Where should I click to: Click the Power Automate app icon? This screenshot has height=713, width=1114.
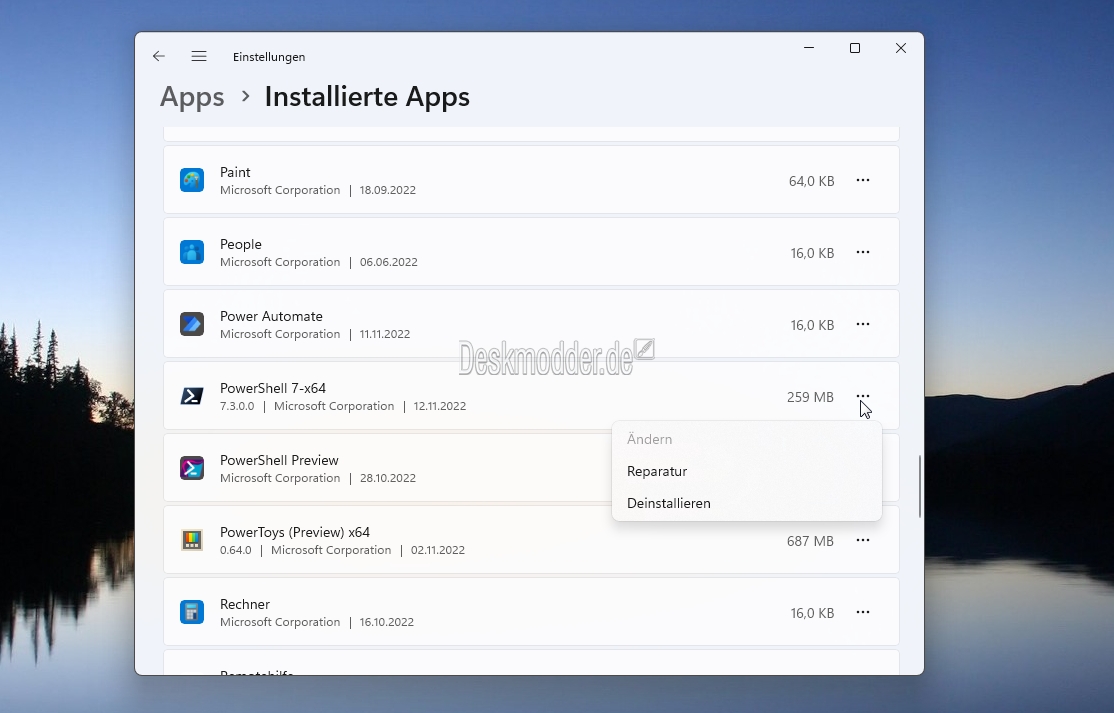click(192, 325)
